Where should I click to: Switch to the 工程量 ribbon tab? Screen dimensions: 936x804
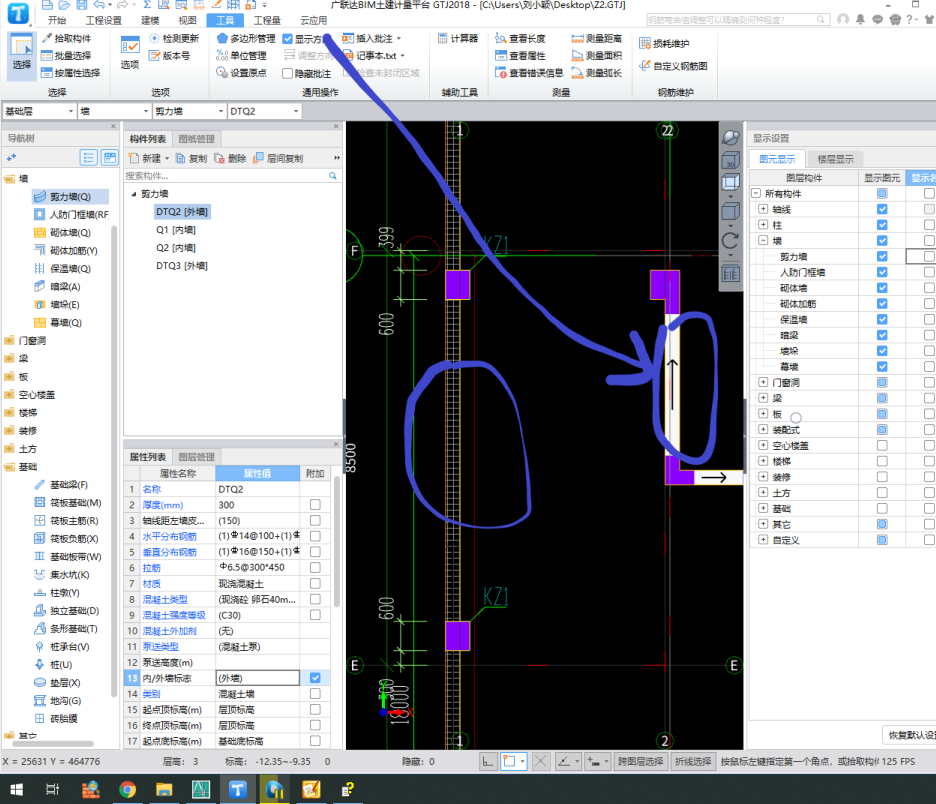267,20
